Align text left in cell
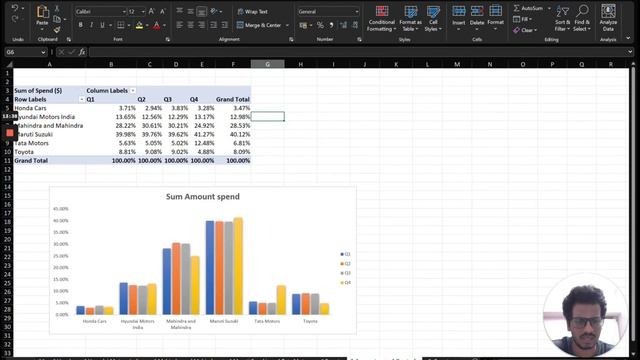Viewport: 640px width, 360px height. (x=180, y=25)
